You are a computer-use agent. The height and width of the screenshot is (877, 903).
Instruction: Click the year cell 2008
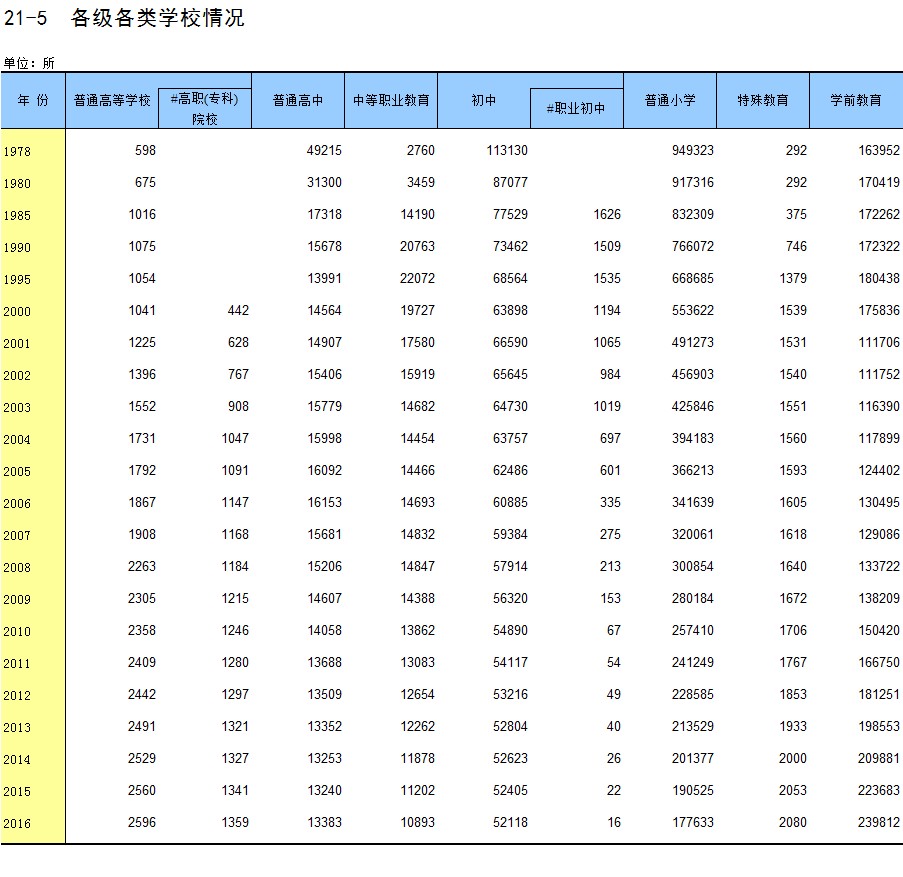click(x=17, y=567)
